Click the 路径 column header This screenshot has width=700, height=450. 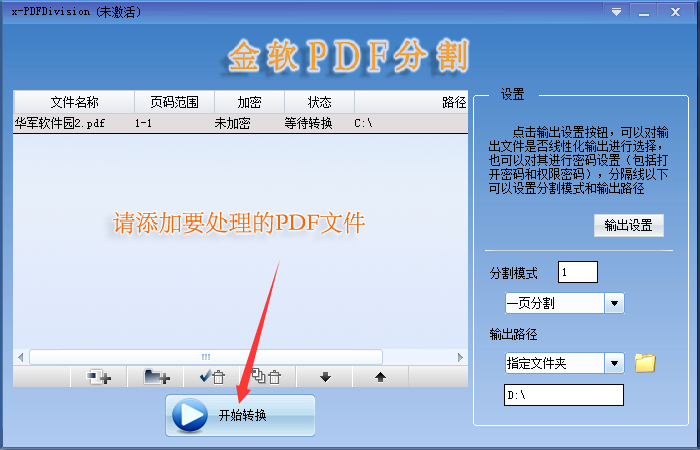click(411, 102)
